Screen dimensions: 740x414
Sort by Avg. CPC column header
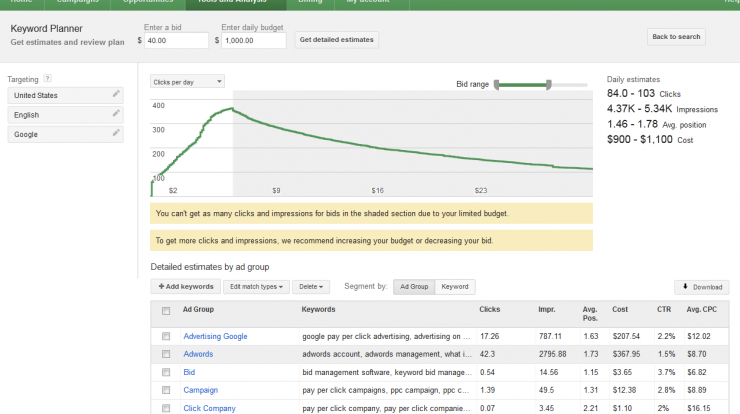coord(701,309)
